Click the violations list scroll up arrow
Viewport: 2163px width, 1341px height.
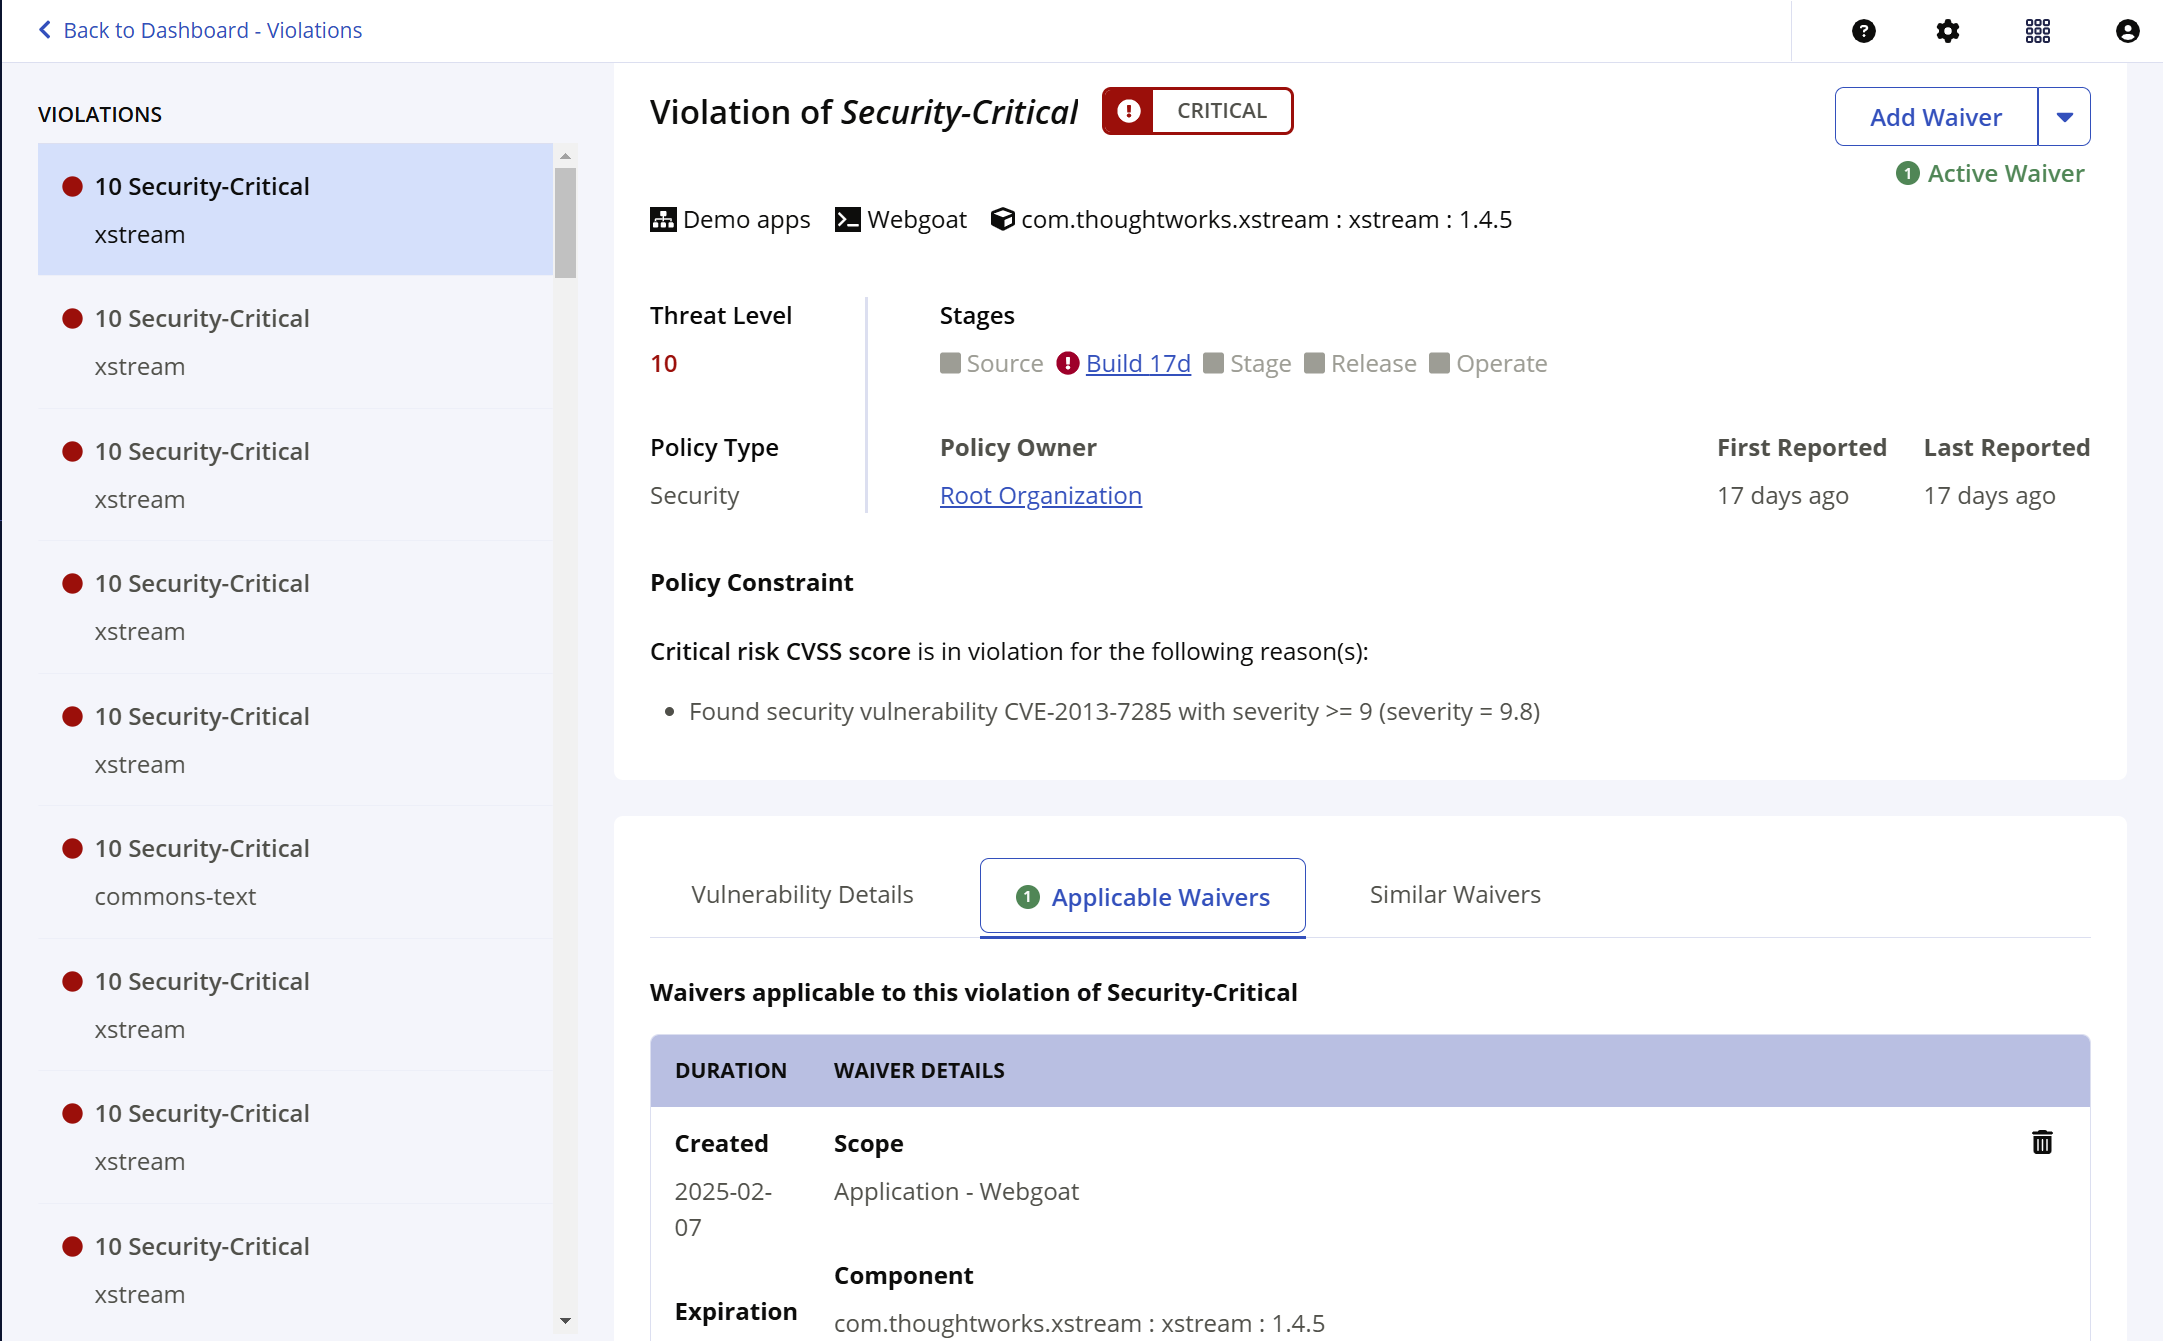pyautogui.click(x=565, y=155)
